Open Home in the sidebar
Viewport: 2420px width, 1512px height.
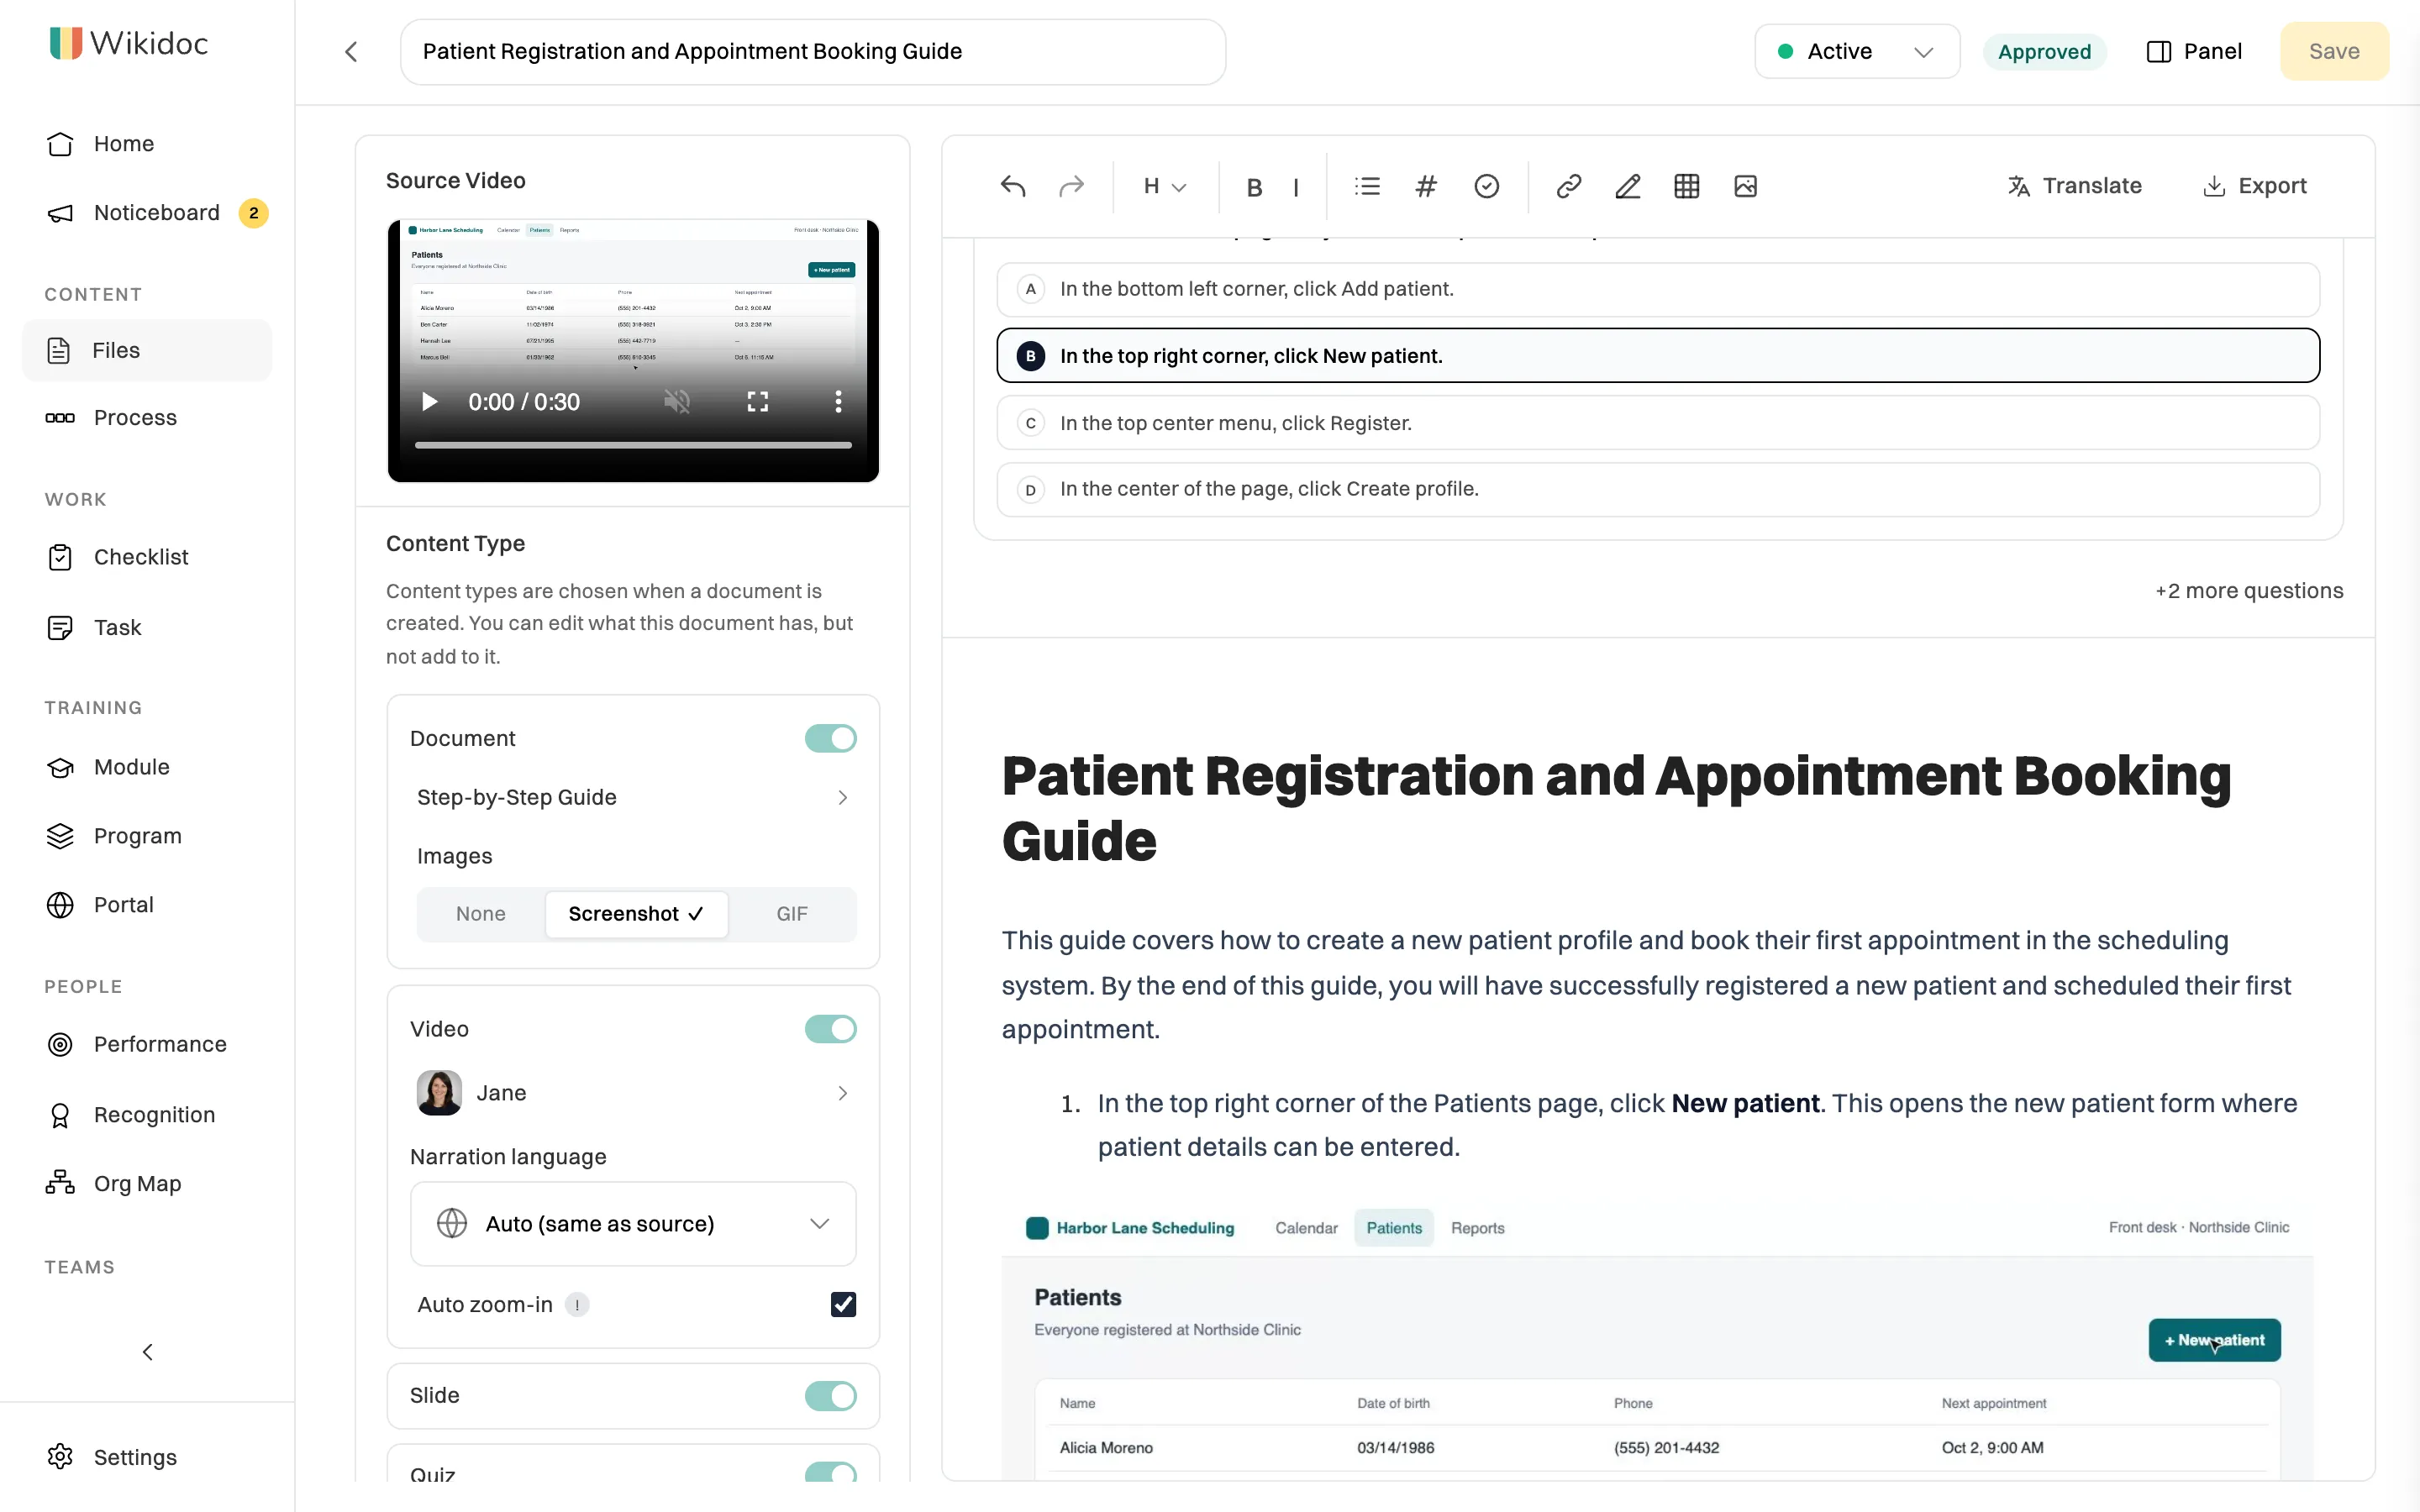click(x=147, y=144)
